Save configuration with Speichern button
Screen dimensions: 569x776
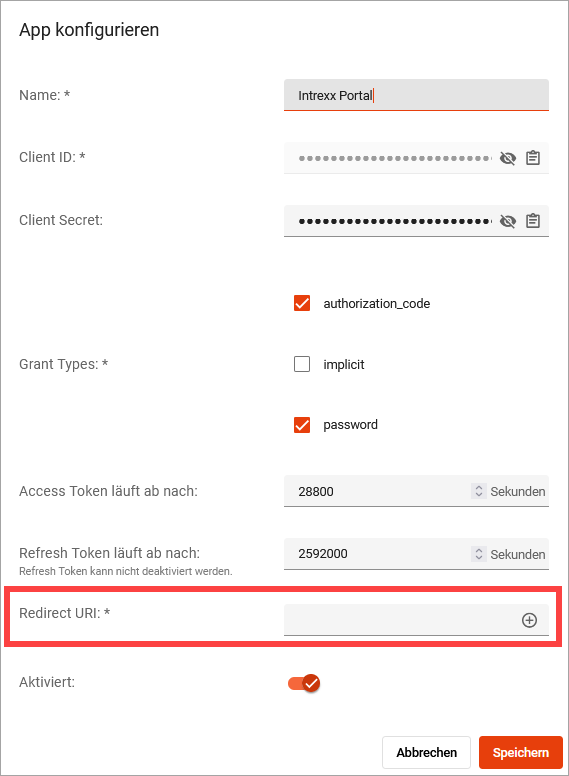point(521,752)
